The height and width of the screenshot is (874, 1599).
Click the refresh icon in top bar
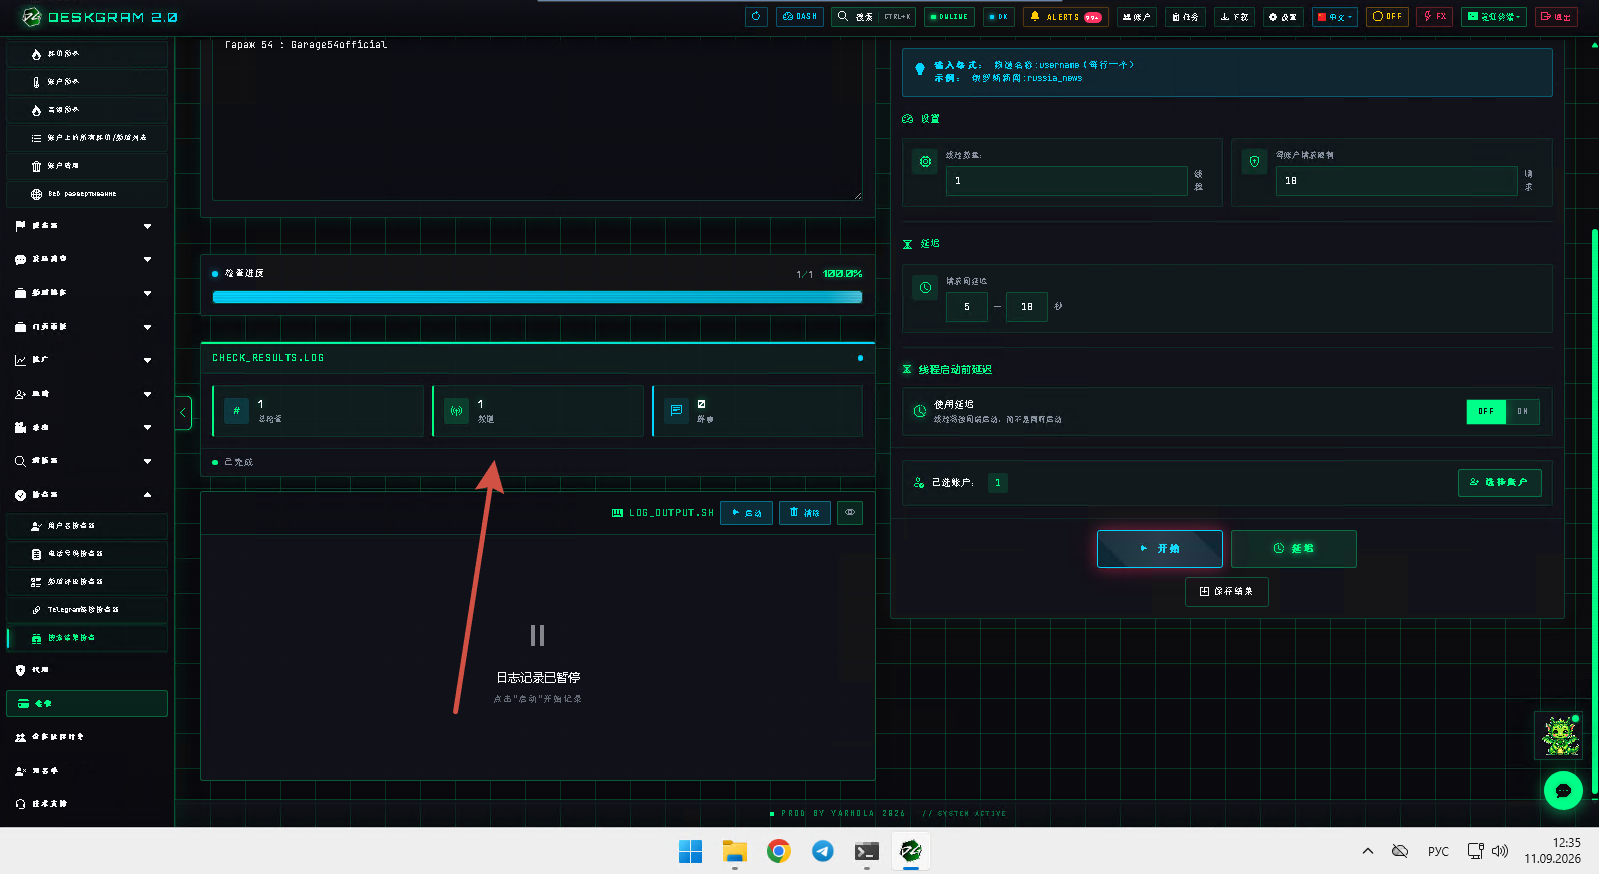(x=756, y=16)
